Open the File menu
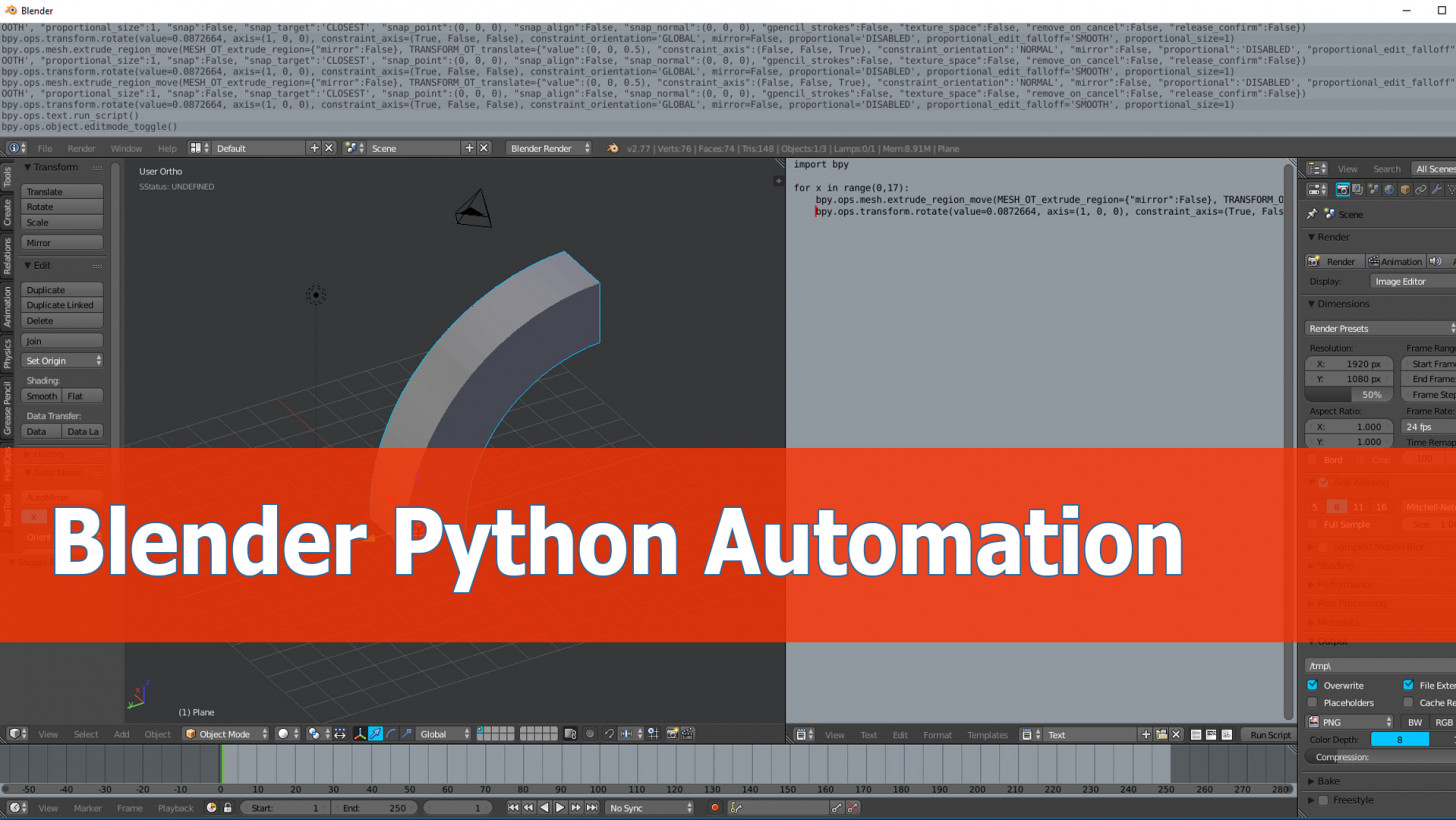Viewport: 1456px width, 820px height. coord(45,148)
